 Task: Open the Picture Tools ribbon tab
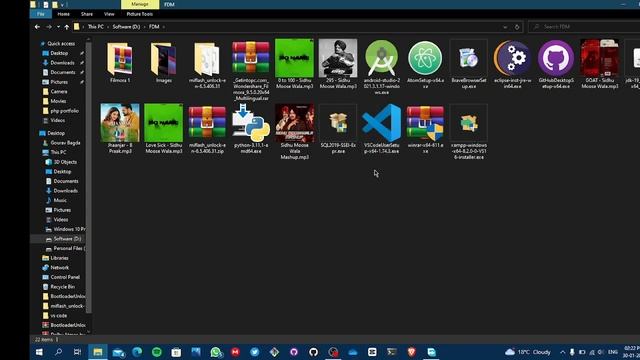[x=140, y=14]
